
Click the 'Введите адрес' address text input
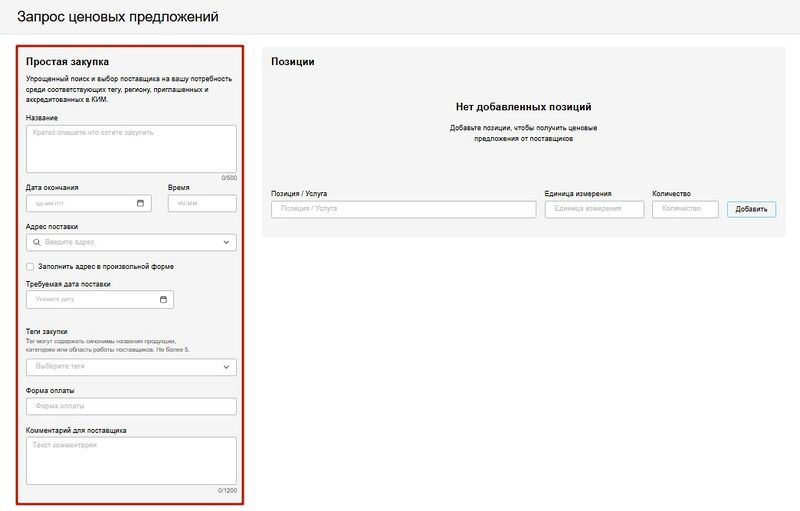click(130, 242)
